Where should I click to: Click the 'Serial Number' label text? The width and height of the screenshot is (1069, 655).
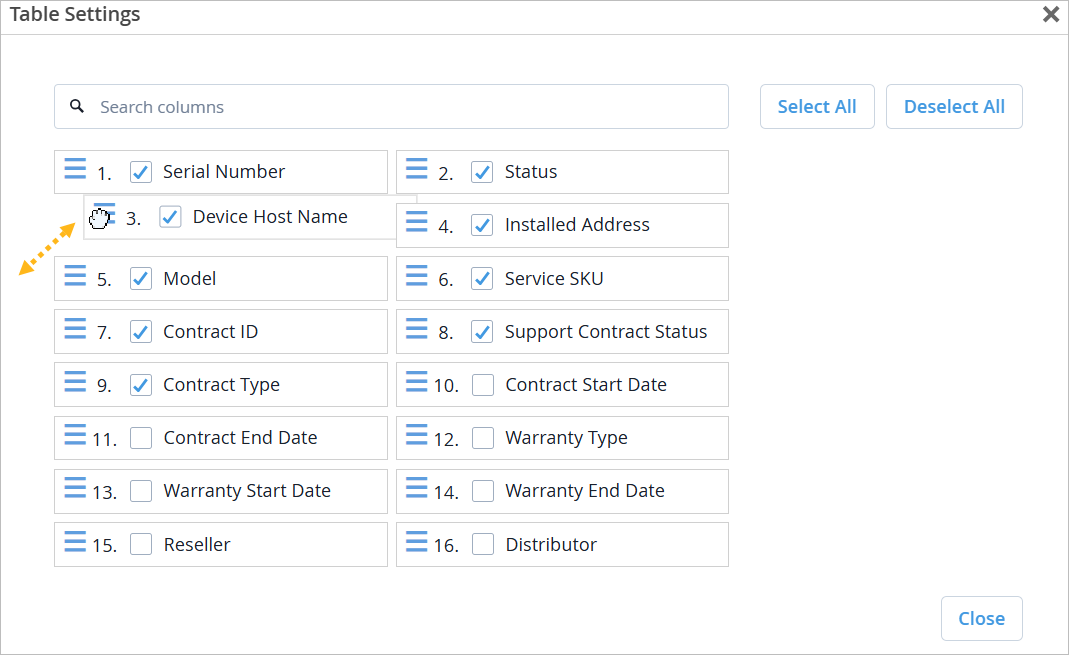tap(224, 172)
